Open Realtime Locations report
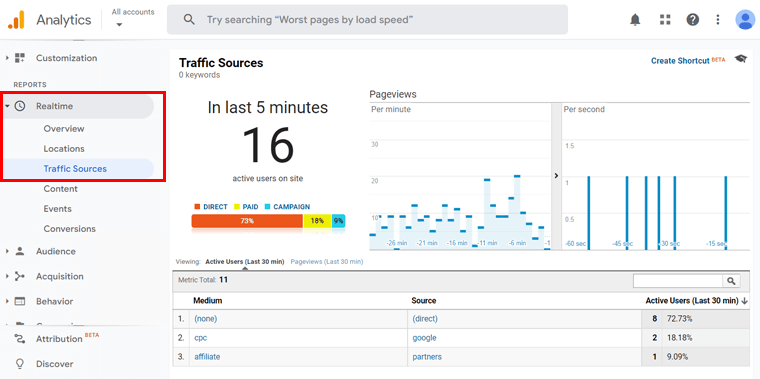760x379 pixels. pos(64,149)
